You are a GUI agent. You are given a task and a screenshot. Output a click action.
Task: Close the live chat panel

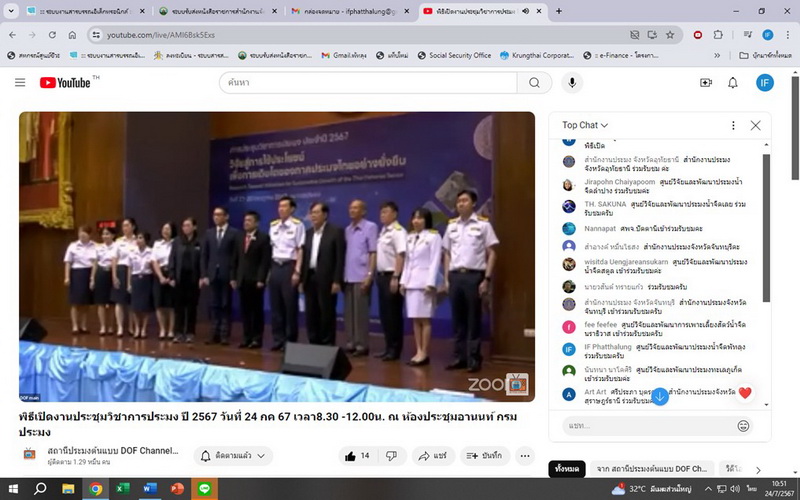coord(756,126)
